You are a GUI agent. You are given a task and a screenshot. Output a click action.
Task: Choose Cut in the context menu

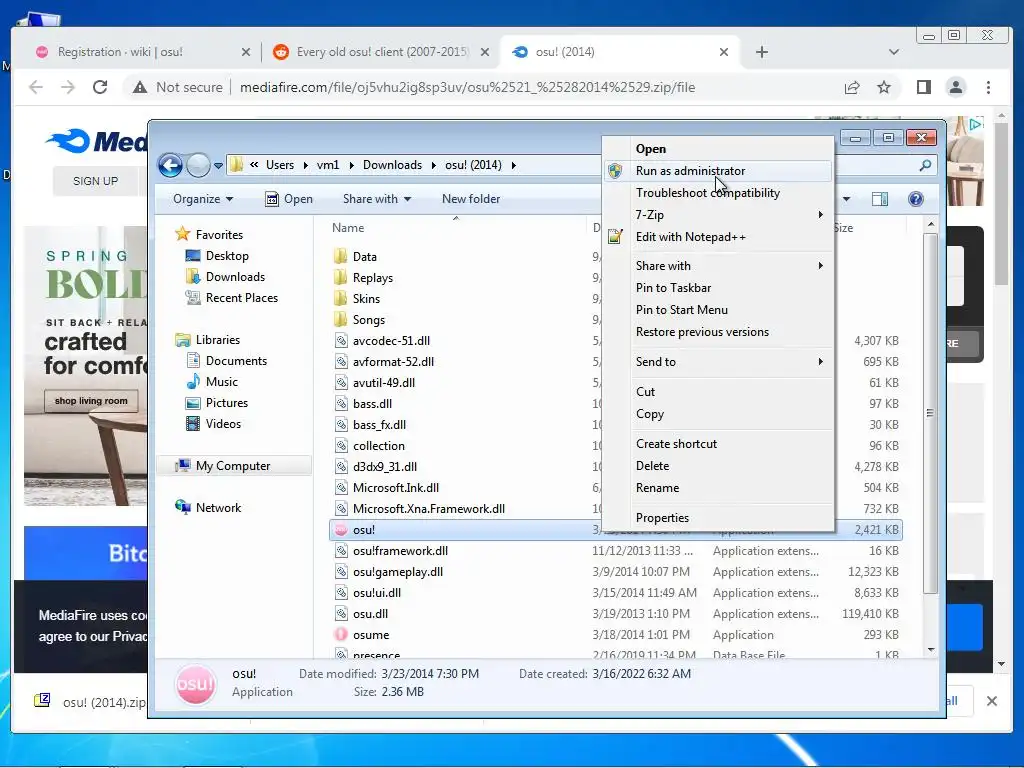tap(645, 392)
